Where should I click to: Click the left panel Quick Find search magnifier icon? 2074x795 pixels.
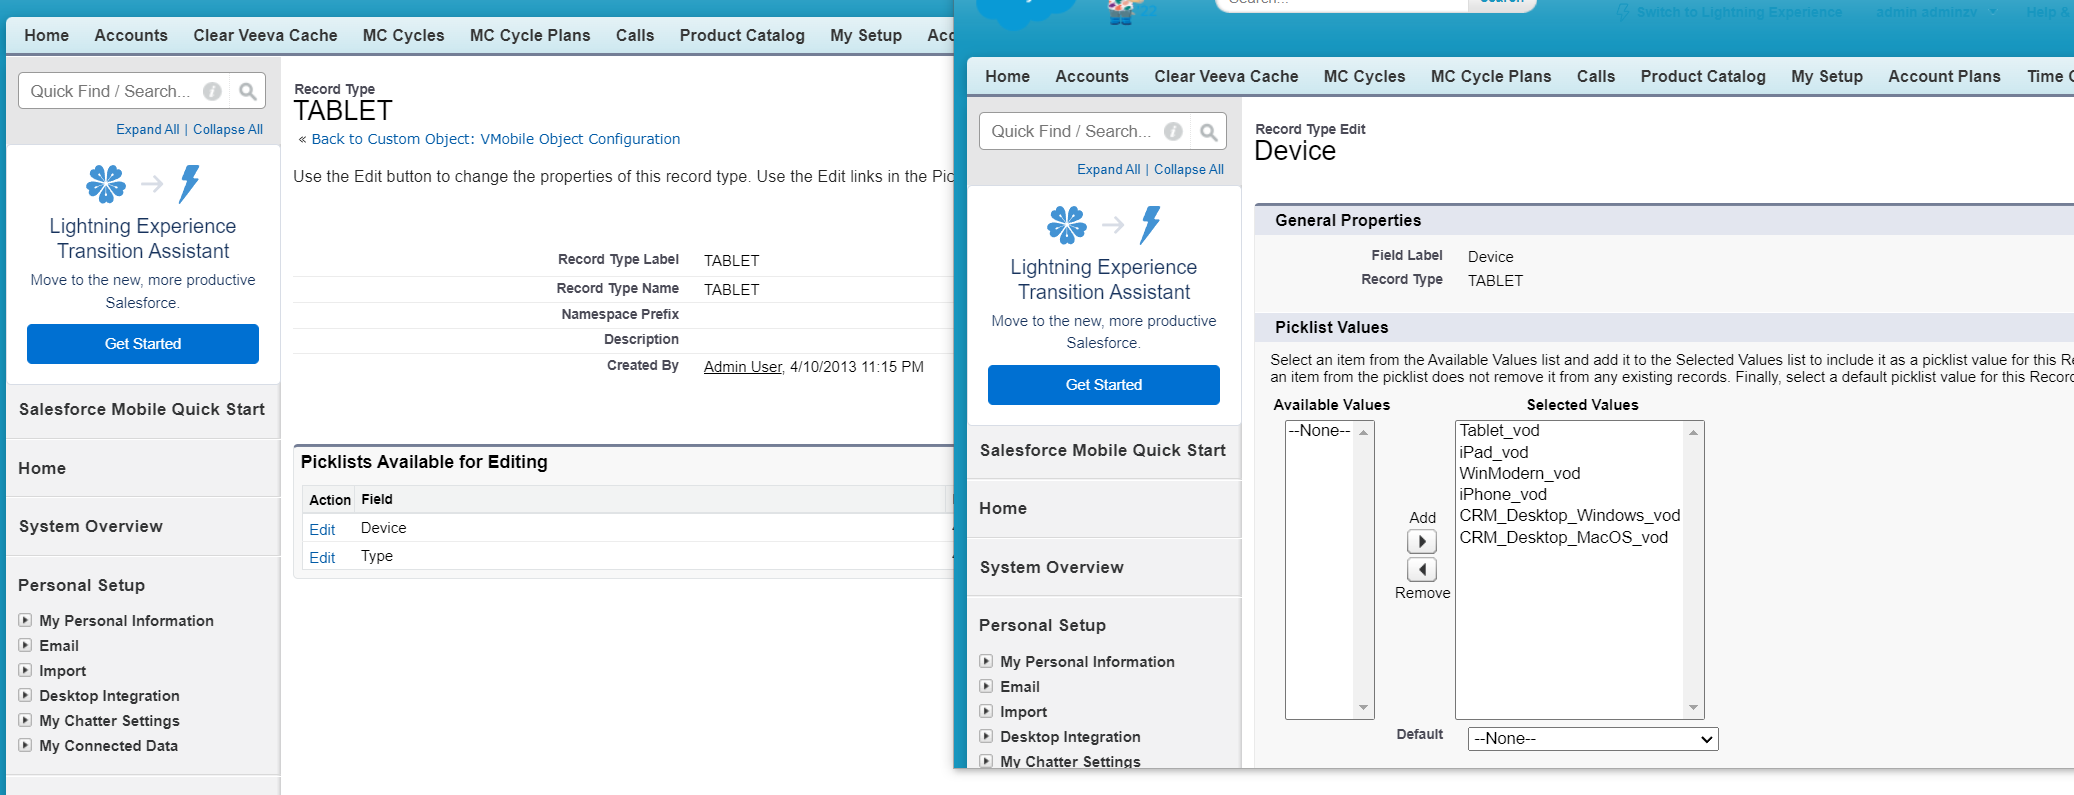[247, 92]
